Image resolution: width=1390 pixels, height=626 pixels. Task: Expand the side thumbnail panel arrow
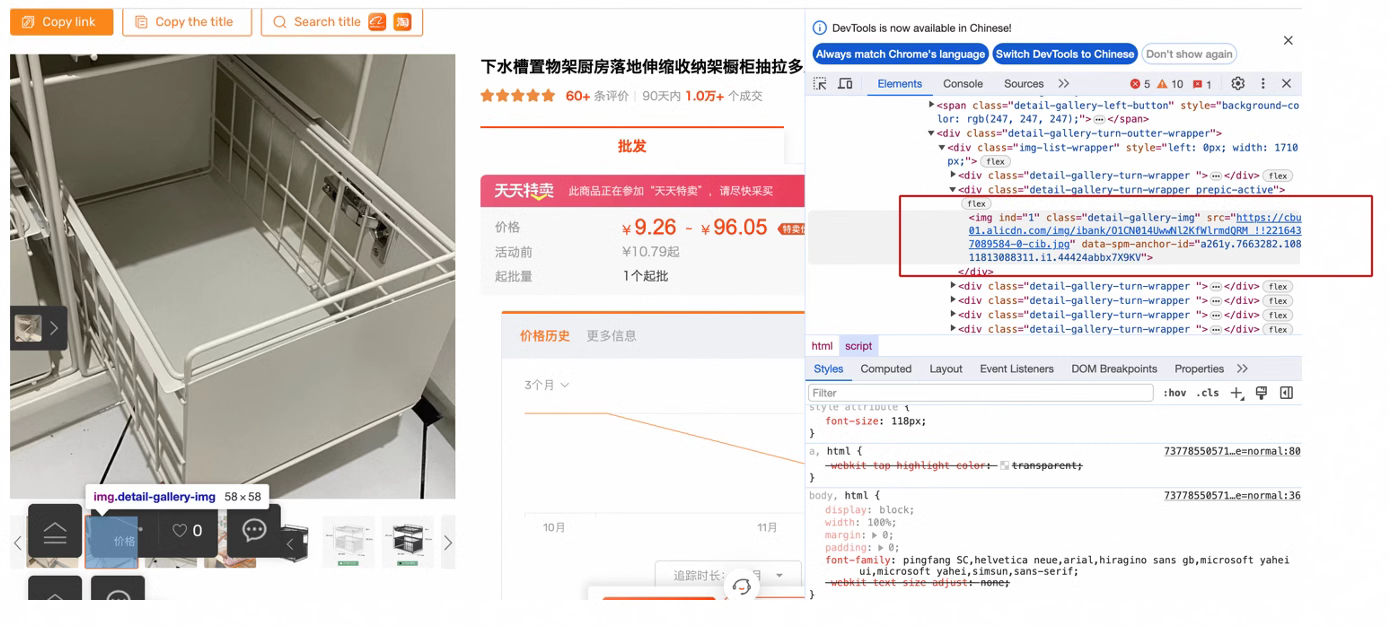54,328
